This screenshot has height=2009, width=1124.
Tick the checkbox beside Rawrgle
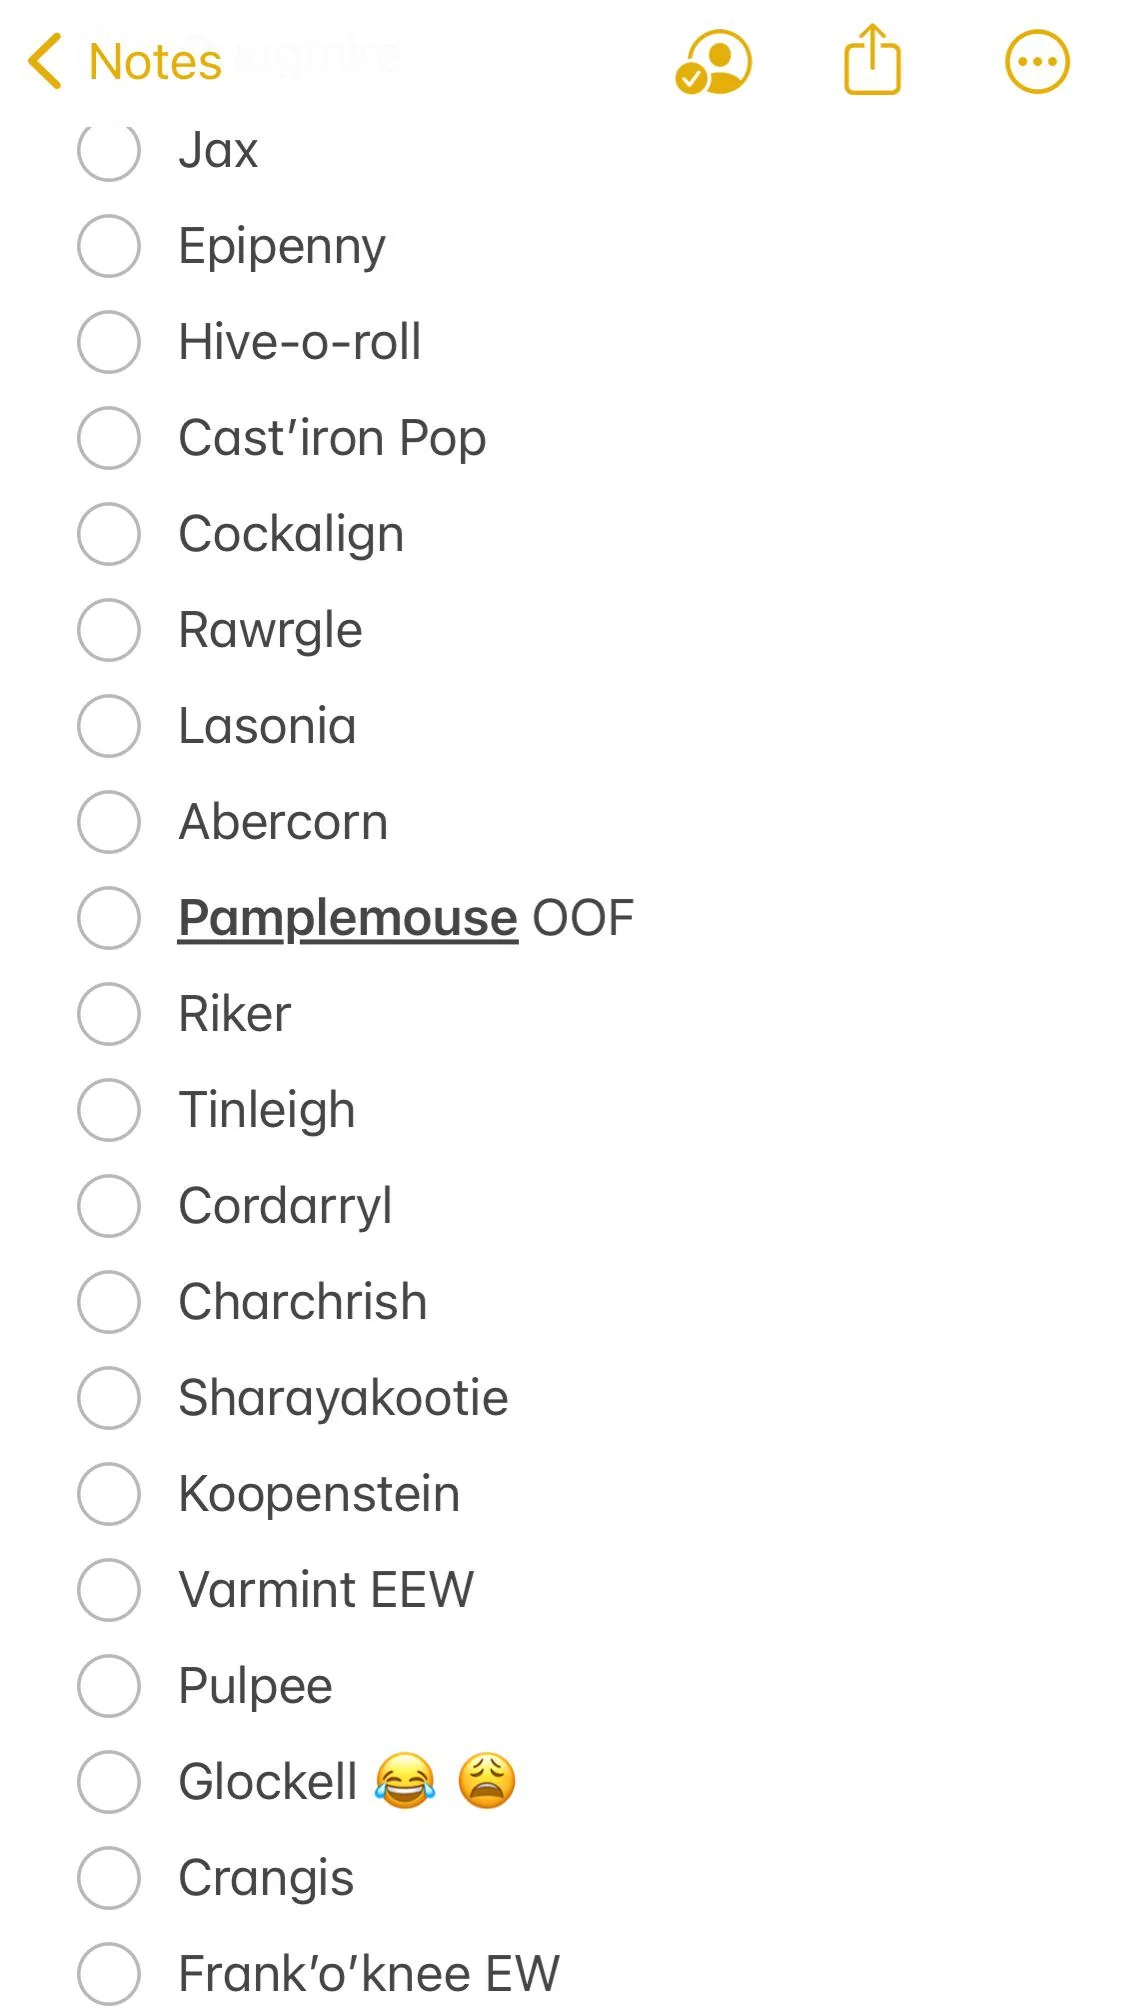[x=108, y=629]
